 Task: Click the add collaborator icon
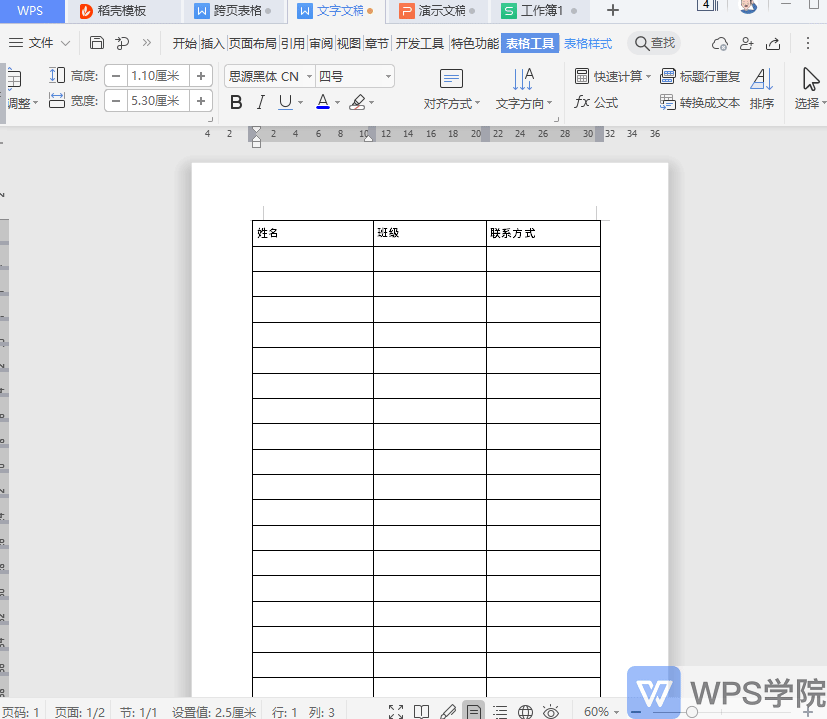746,43
